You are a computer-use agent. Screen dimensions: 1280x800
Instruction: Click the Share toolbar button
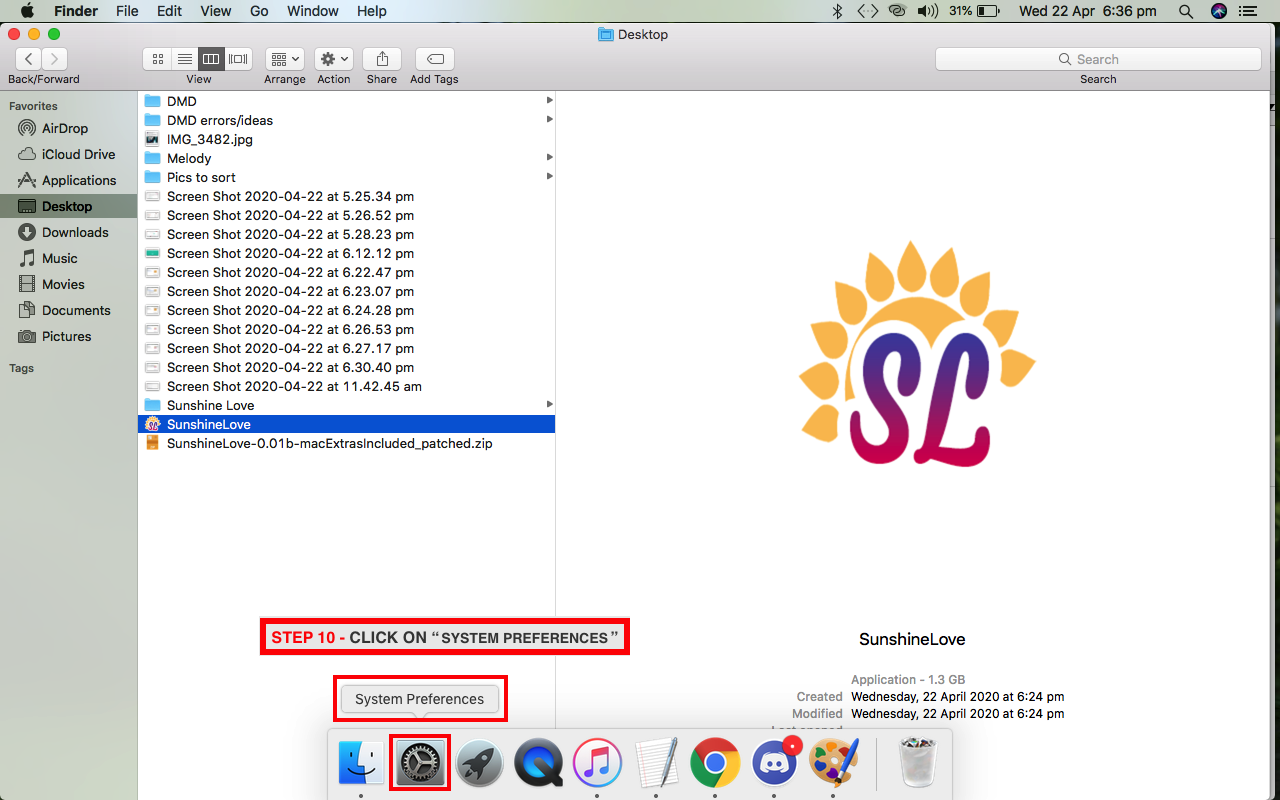382,59
